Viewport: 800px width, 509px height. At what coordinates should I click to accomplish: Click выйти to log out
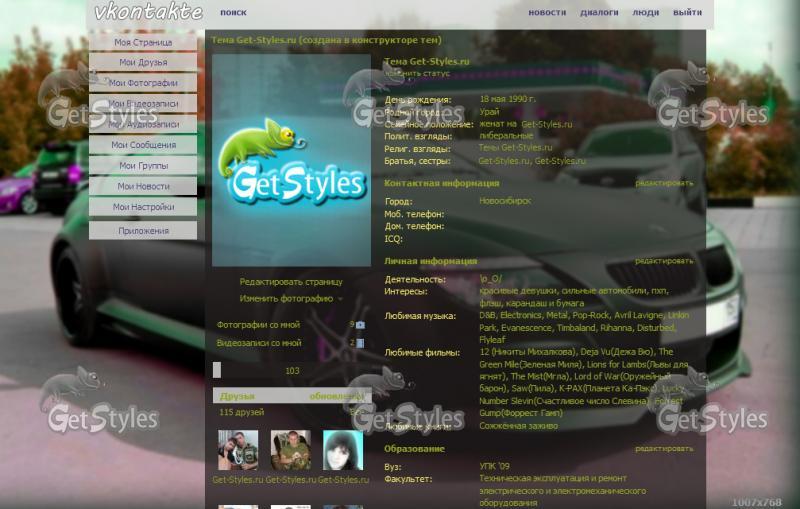click(x=687, y=13)
